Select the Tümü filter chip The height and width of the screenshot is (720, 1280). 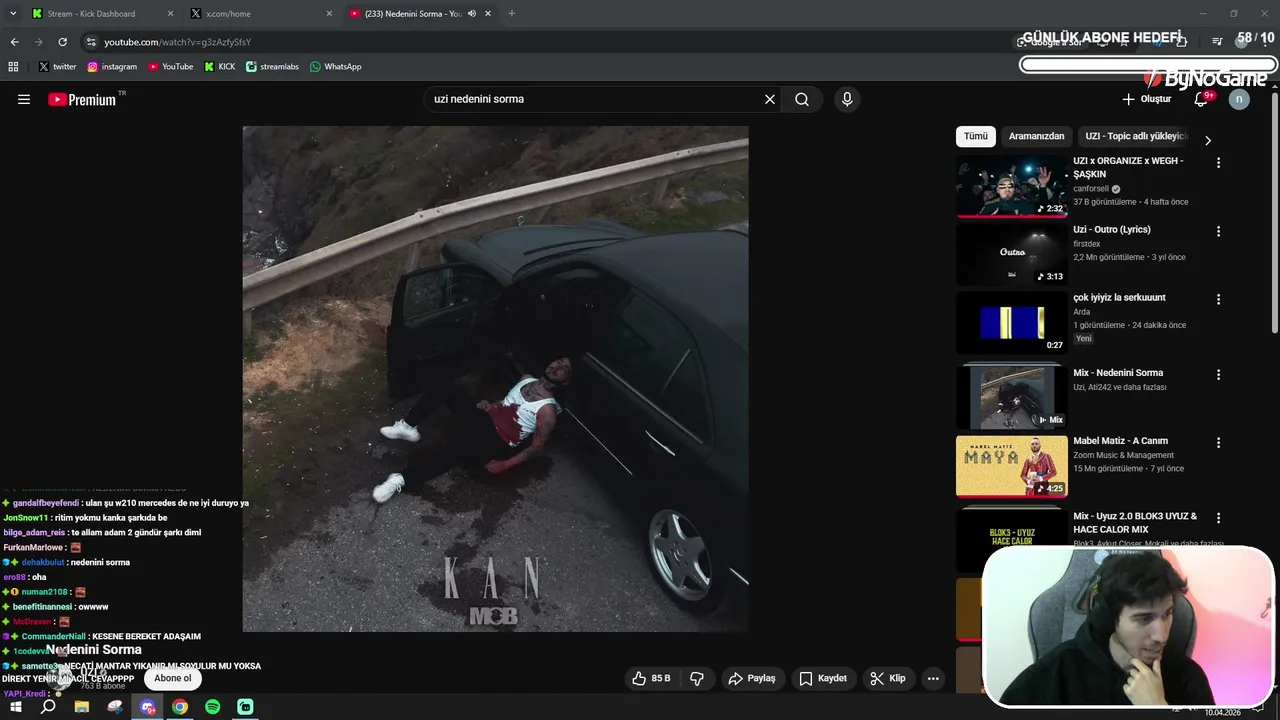(x=976, y=136)
